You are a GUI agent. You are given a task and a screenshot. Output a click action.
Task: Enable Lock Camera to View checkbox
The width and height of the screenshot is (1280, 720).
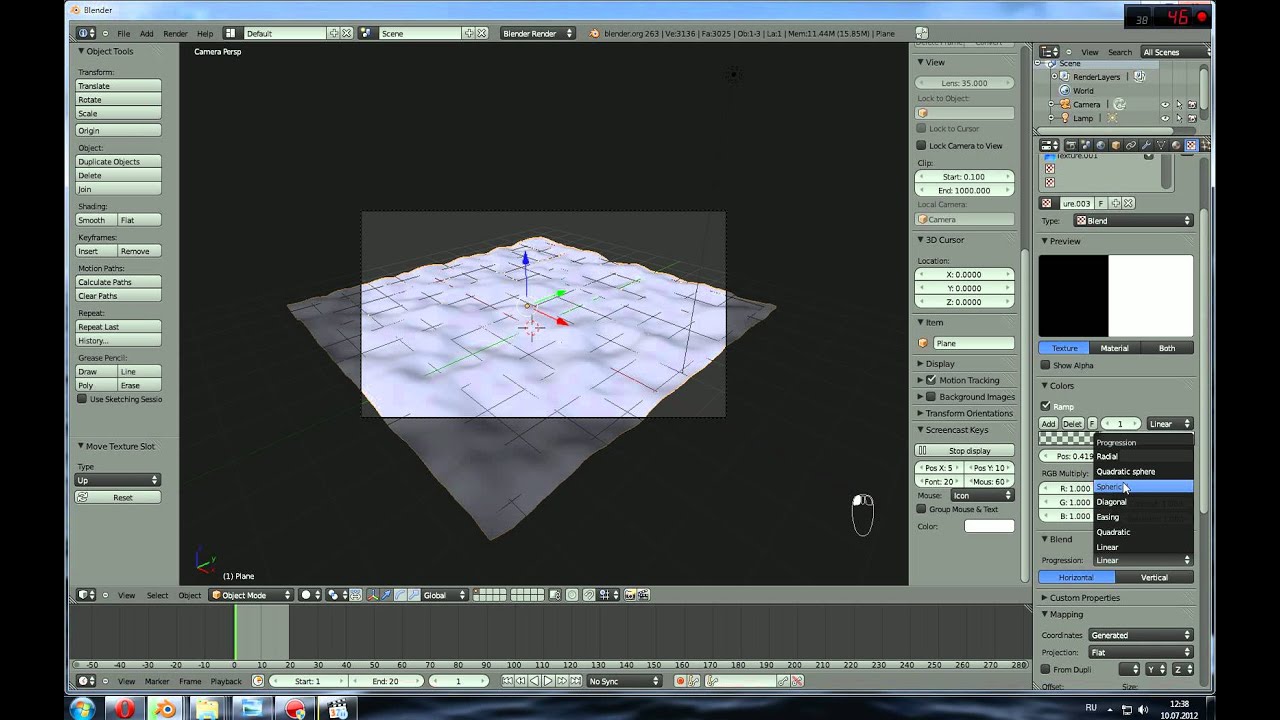[921, 145]
